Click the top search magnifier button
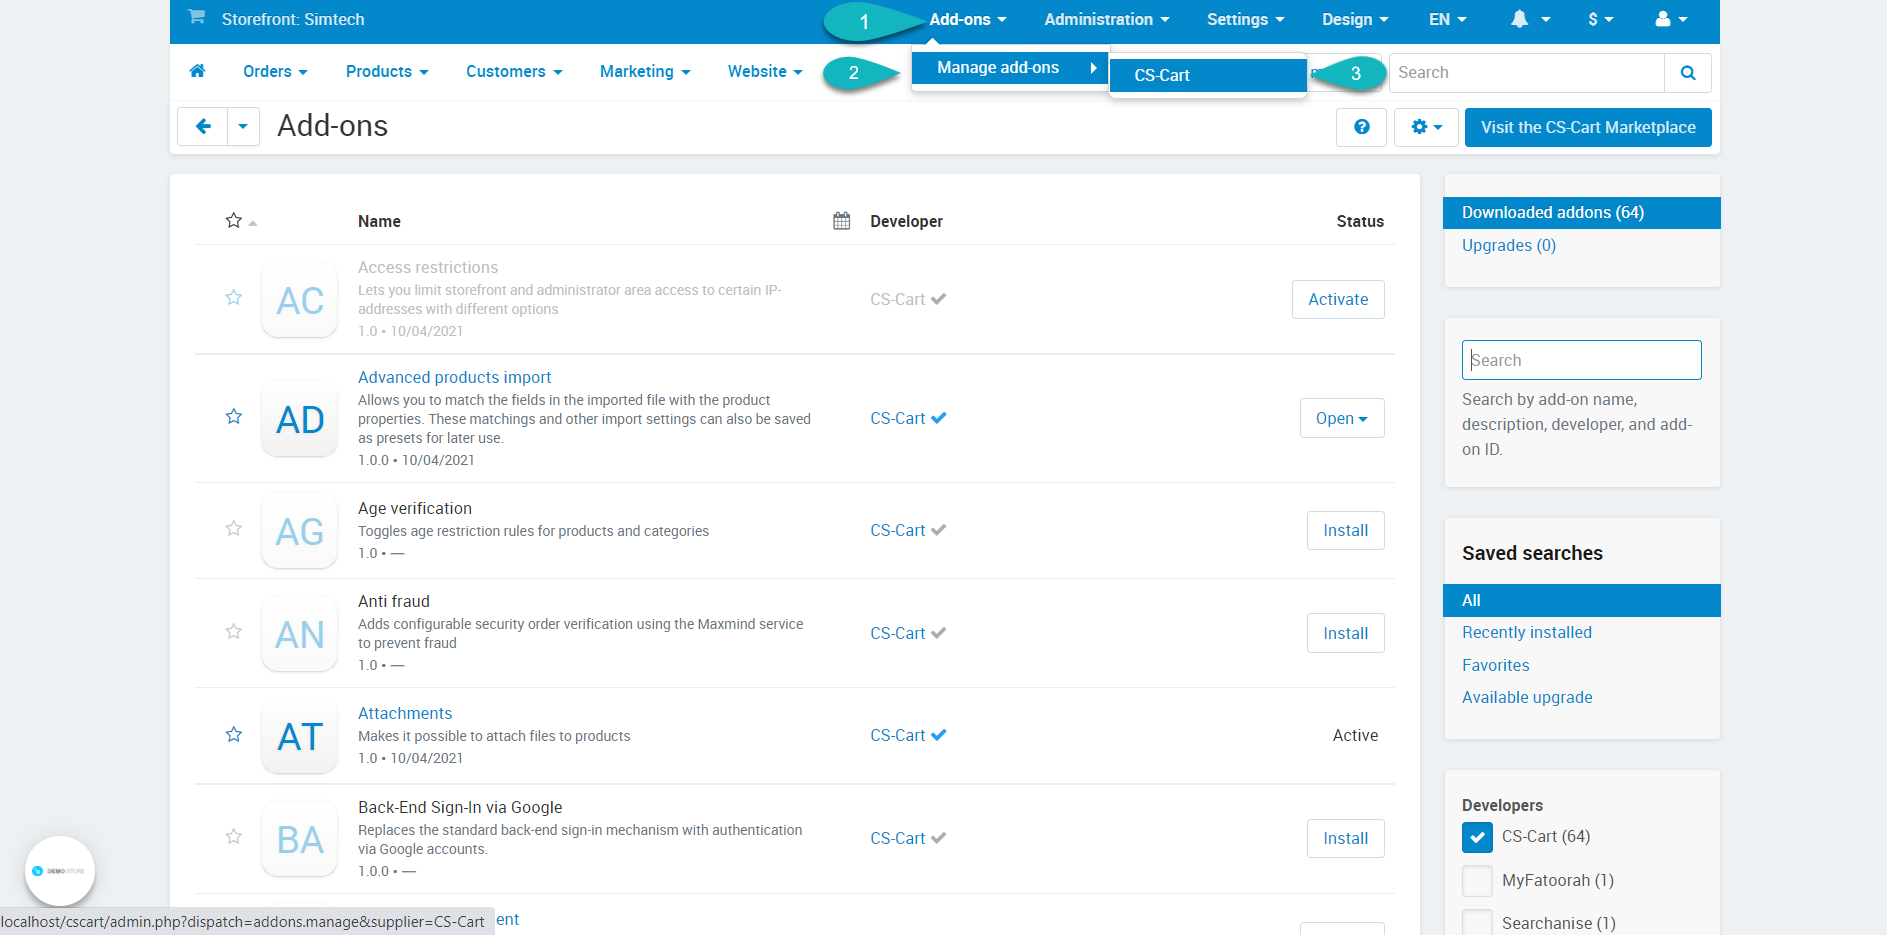The image size is (1887, 935). [x=1688, y=73]
